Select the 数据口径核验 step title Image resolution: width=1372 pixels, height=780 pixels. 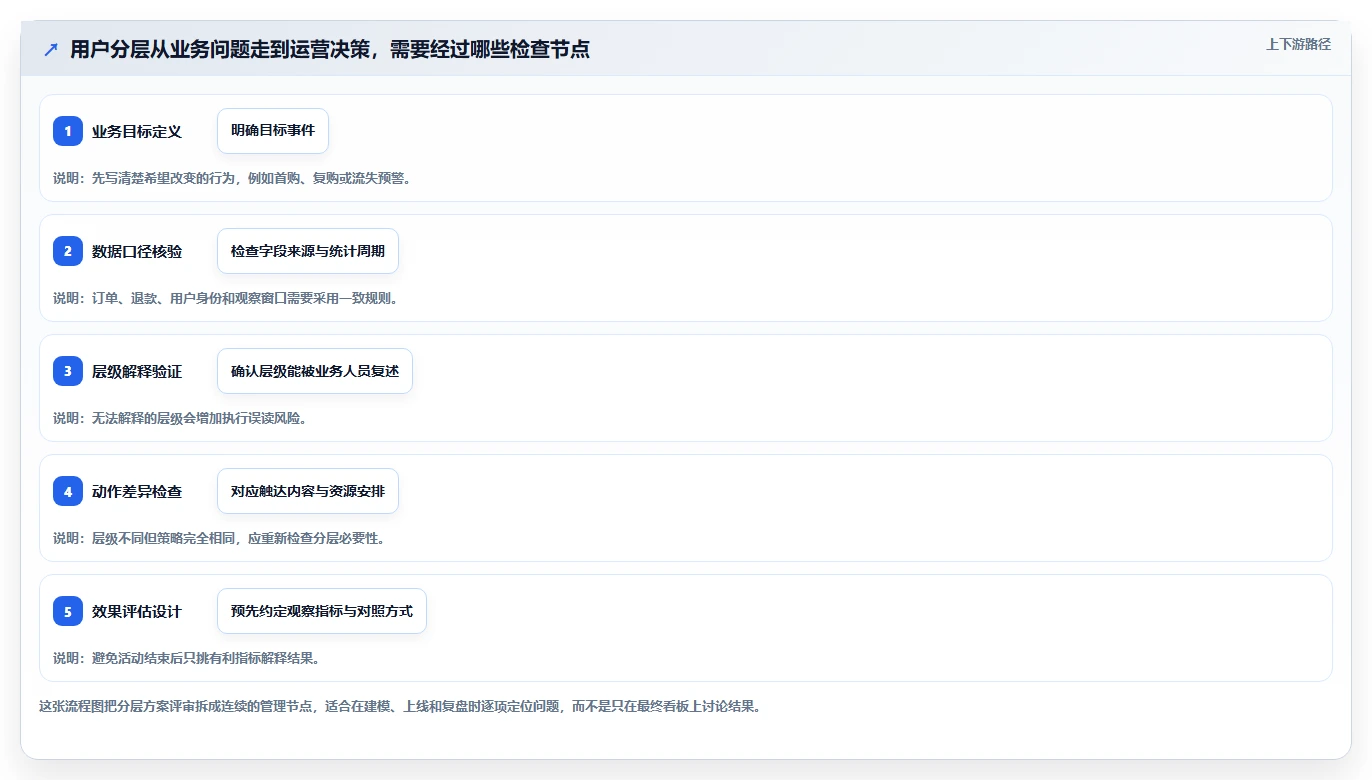point(137,252)
